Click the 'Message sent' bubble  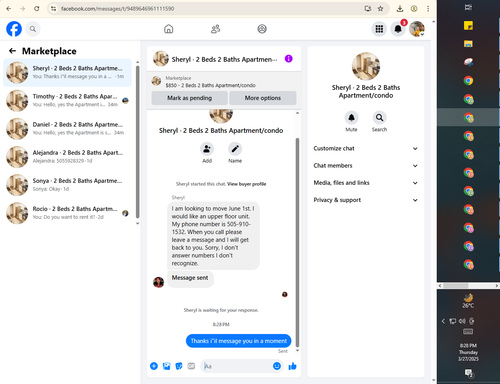[x=190, y=278]
